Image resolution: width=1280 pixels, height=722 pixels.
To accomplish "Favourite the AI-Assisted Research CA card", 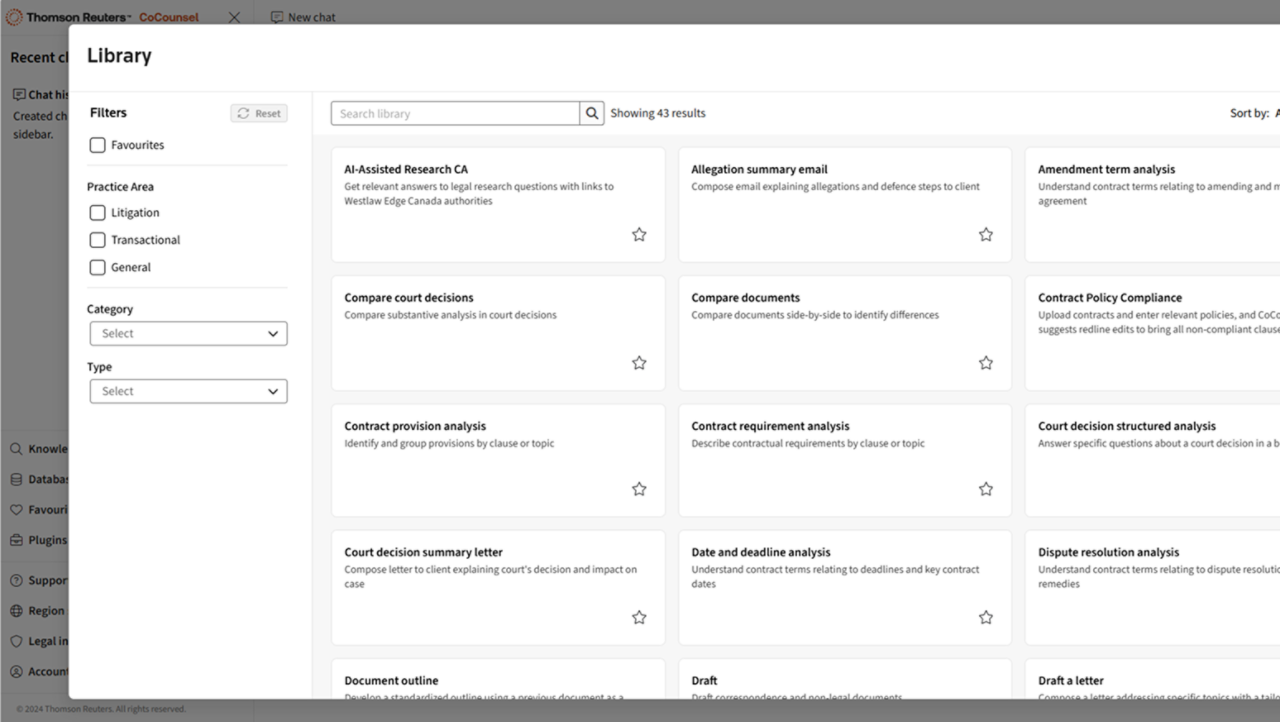I will pos(639,235).
